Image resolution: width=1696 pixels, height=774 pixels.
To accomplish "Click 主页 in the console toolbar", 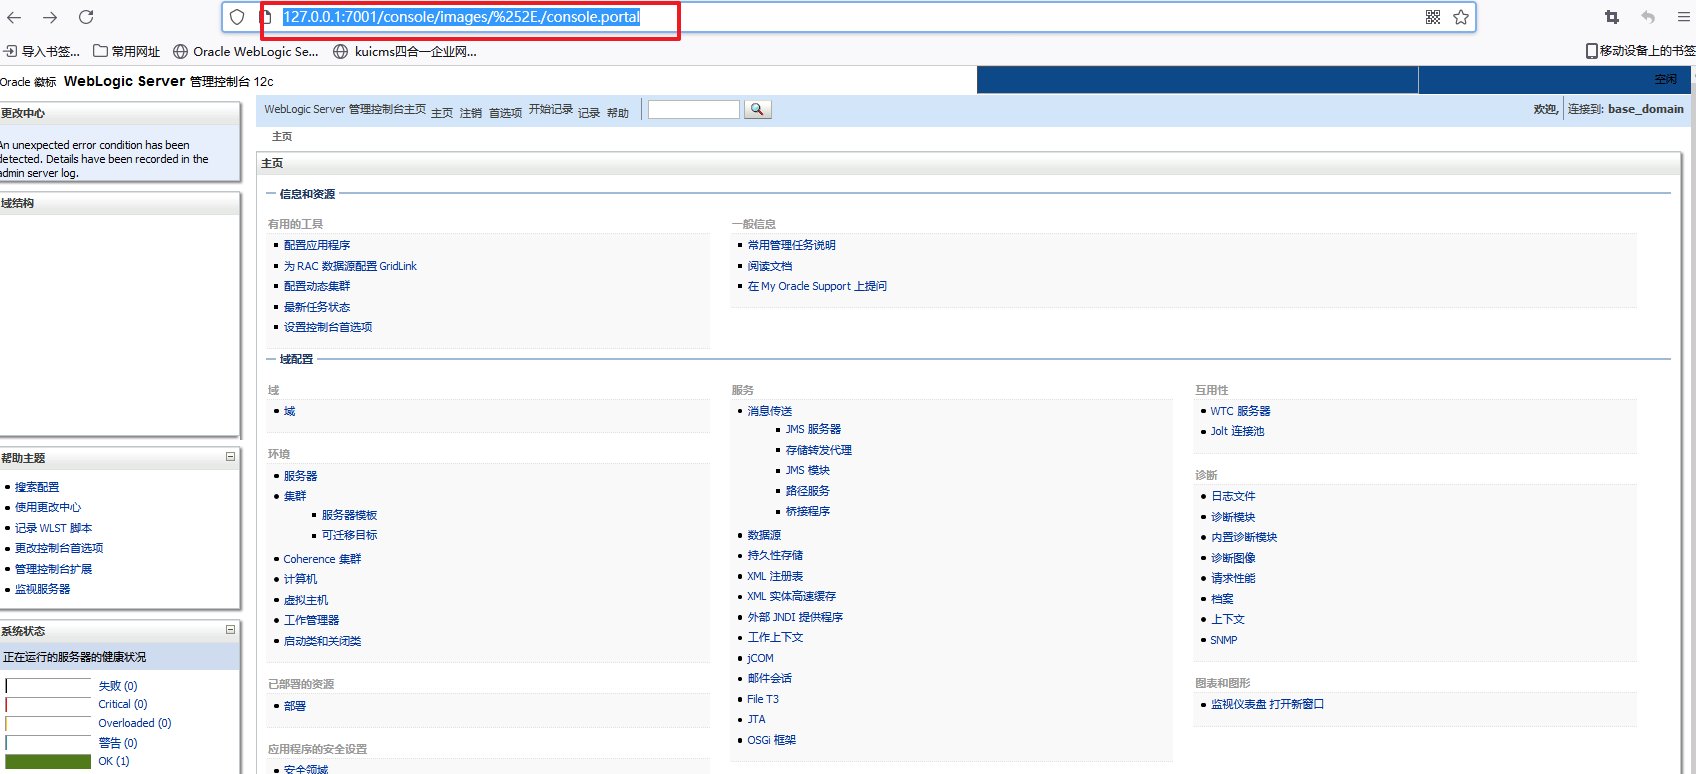I will point(442,113).
